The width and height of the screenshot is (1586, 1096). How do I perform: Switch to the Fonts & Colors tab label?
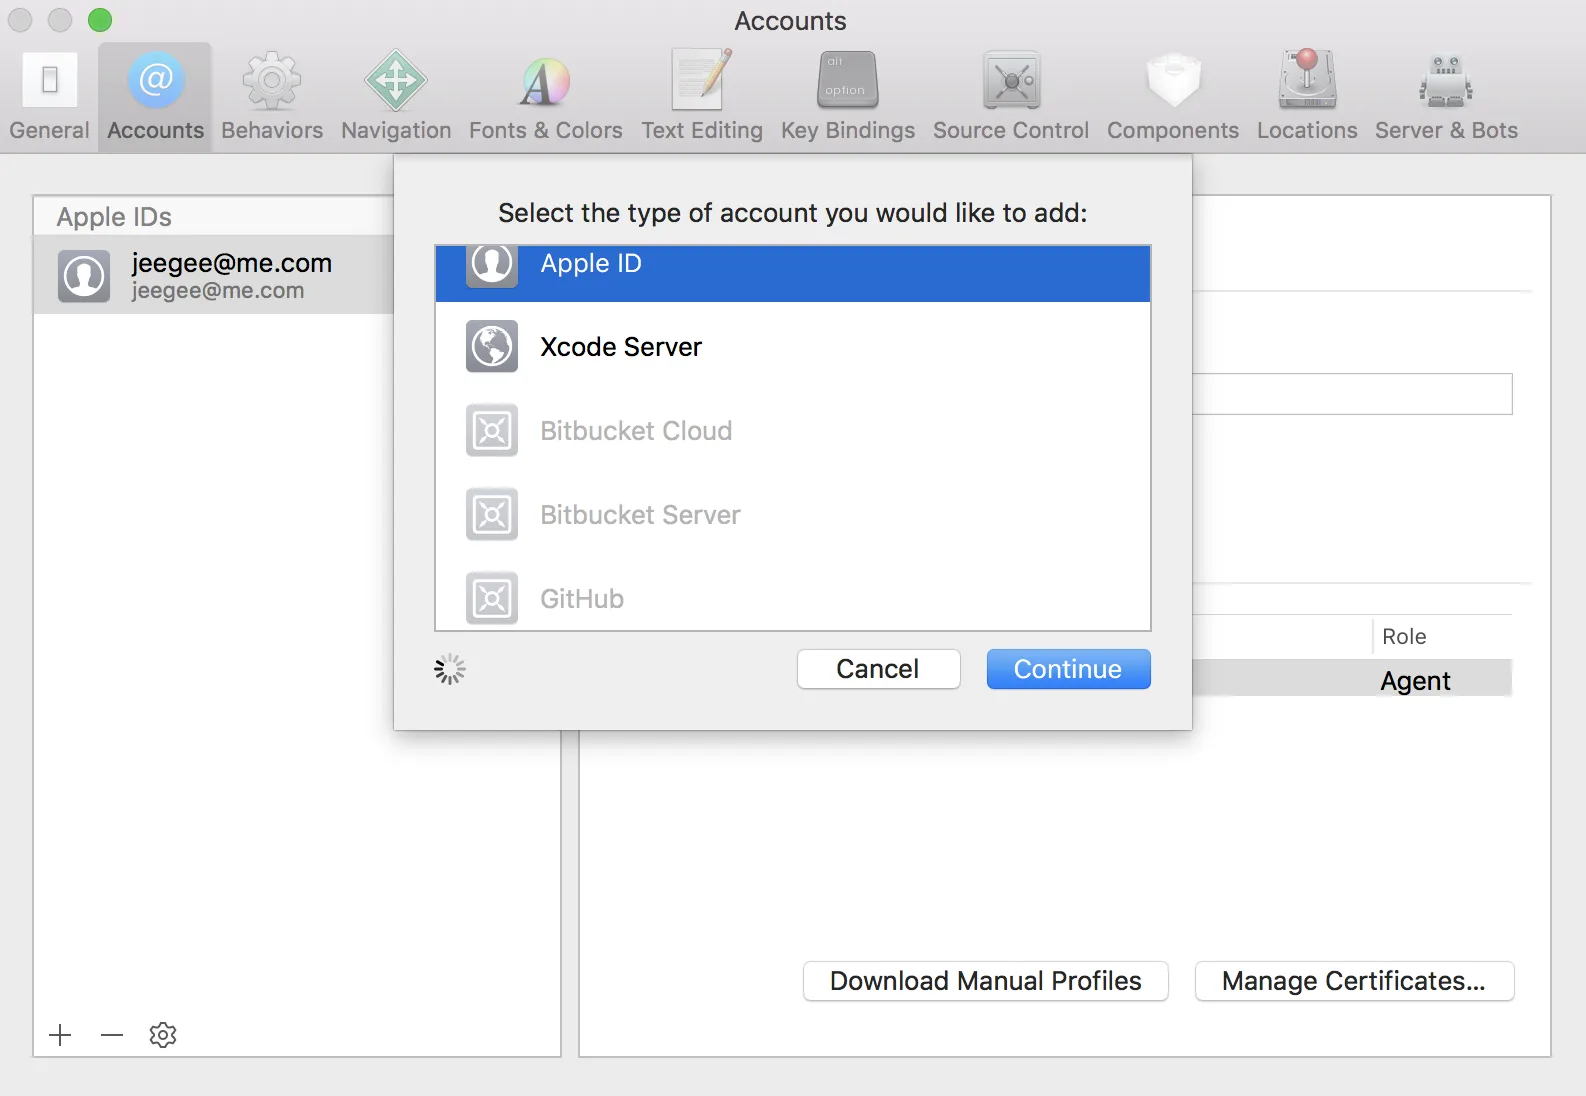(x=545, y=131)
